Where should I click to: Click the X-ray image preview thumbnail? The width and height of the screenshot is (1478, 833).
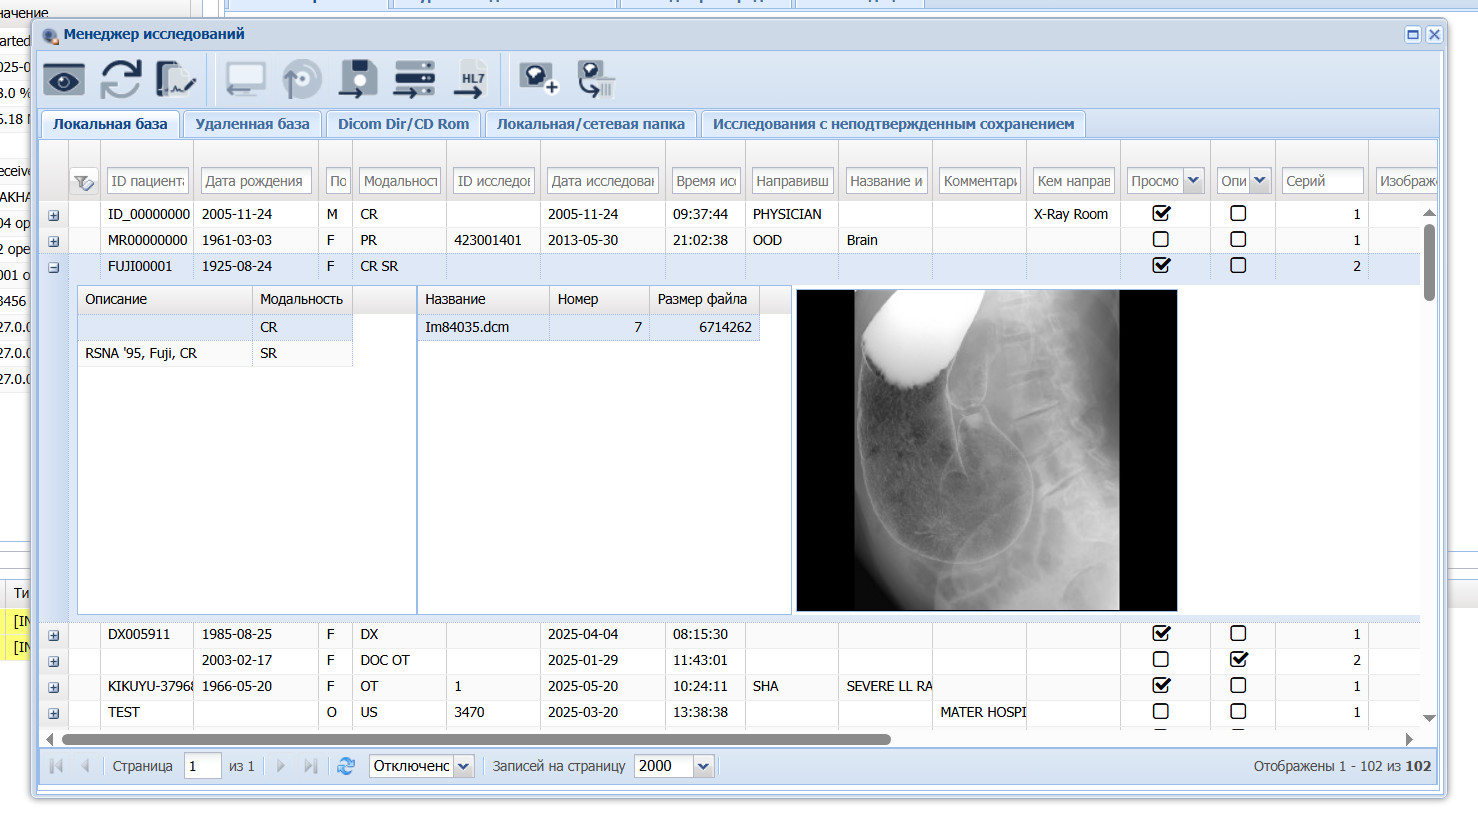coord(987,450)
